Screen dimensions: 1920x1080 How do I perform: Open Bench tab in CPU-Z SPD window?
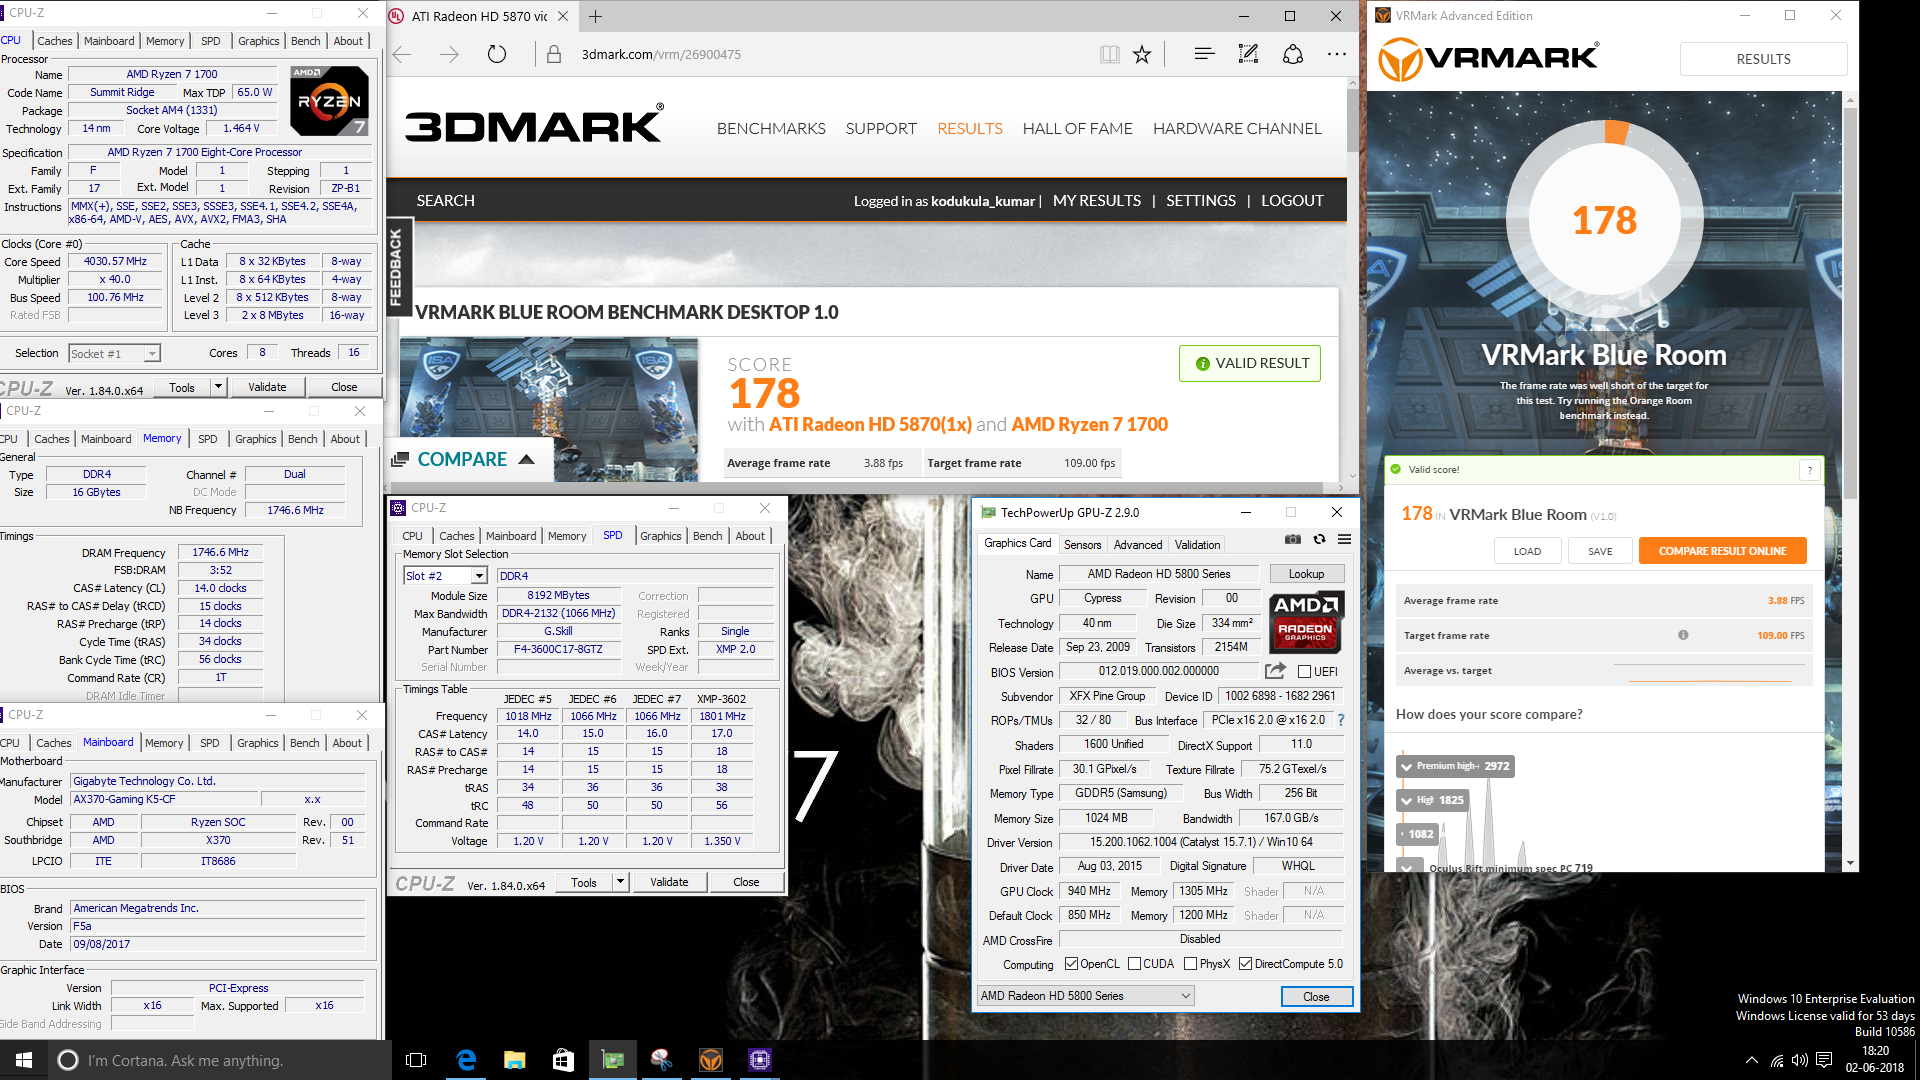(707, 536)
